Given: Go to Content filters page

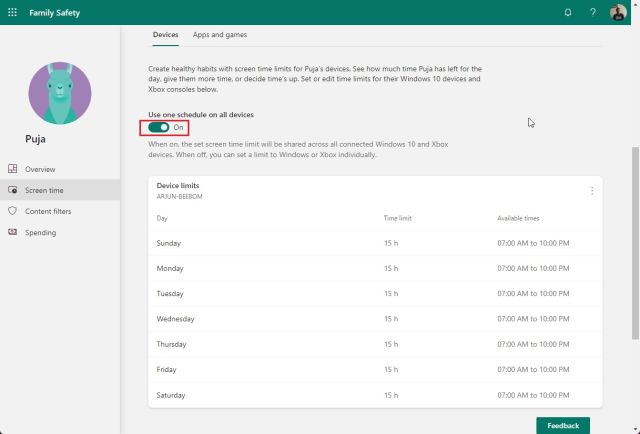Looking at the screenshot, I should pyautogui.click(x=60, y=211).
